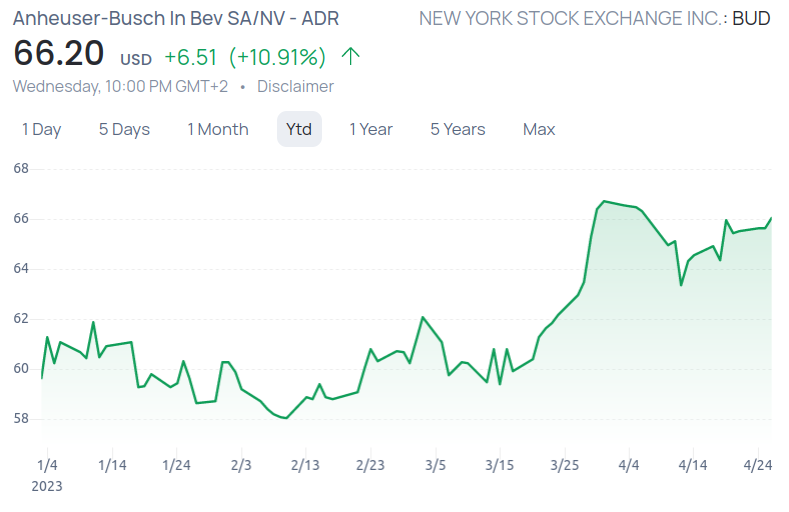The image size is (789, 512).
Task: Click the 58 y-axis label
Action: 21,418
